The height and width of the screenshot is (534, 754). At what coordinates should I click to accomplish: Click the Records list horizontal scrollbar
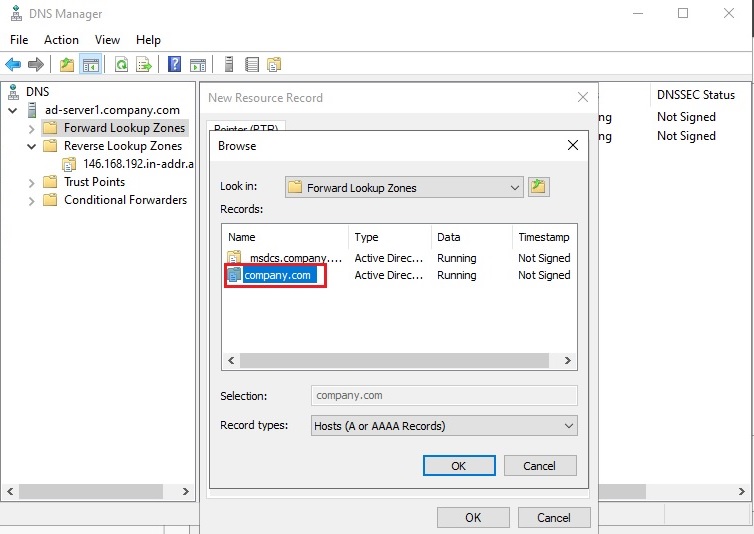pyautogui.click(x=400, y=361)
